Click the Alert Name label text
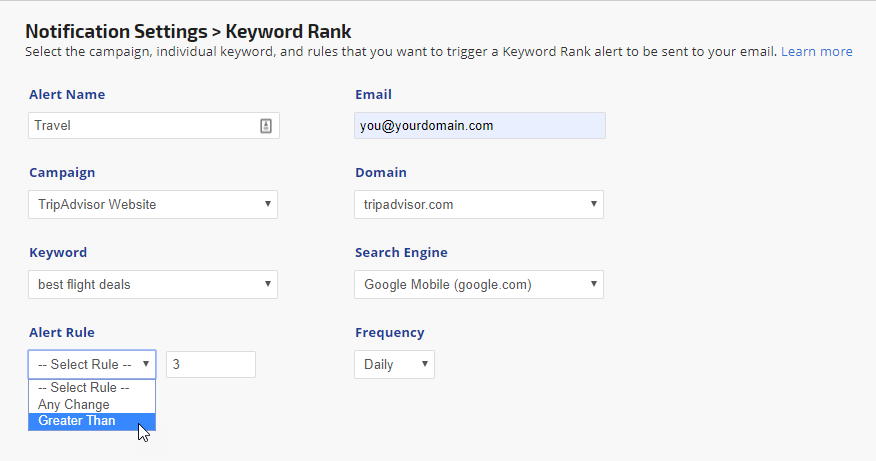 click(x=67, y=95)
